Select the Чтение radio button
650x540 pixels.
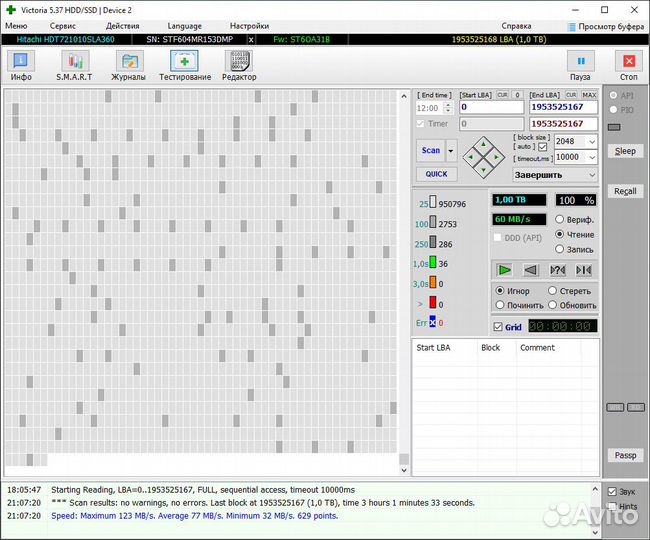pos(560,234)
